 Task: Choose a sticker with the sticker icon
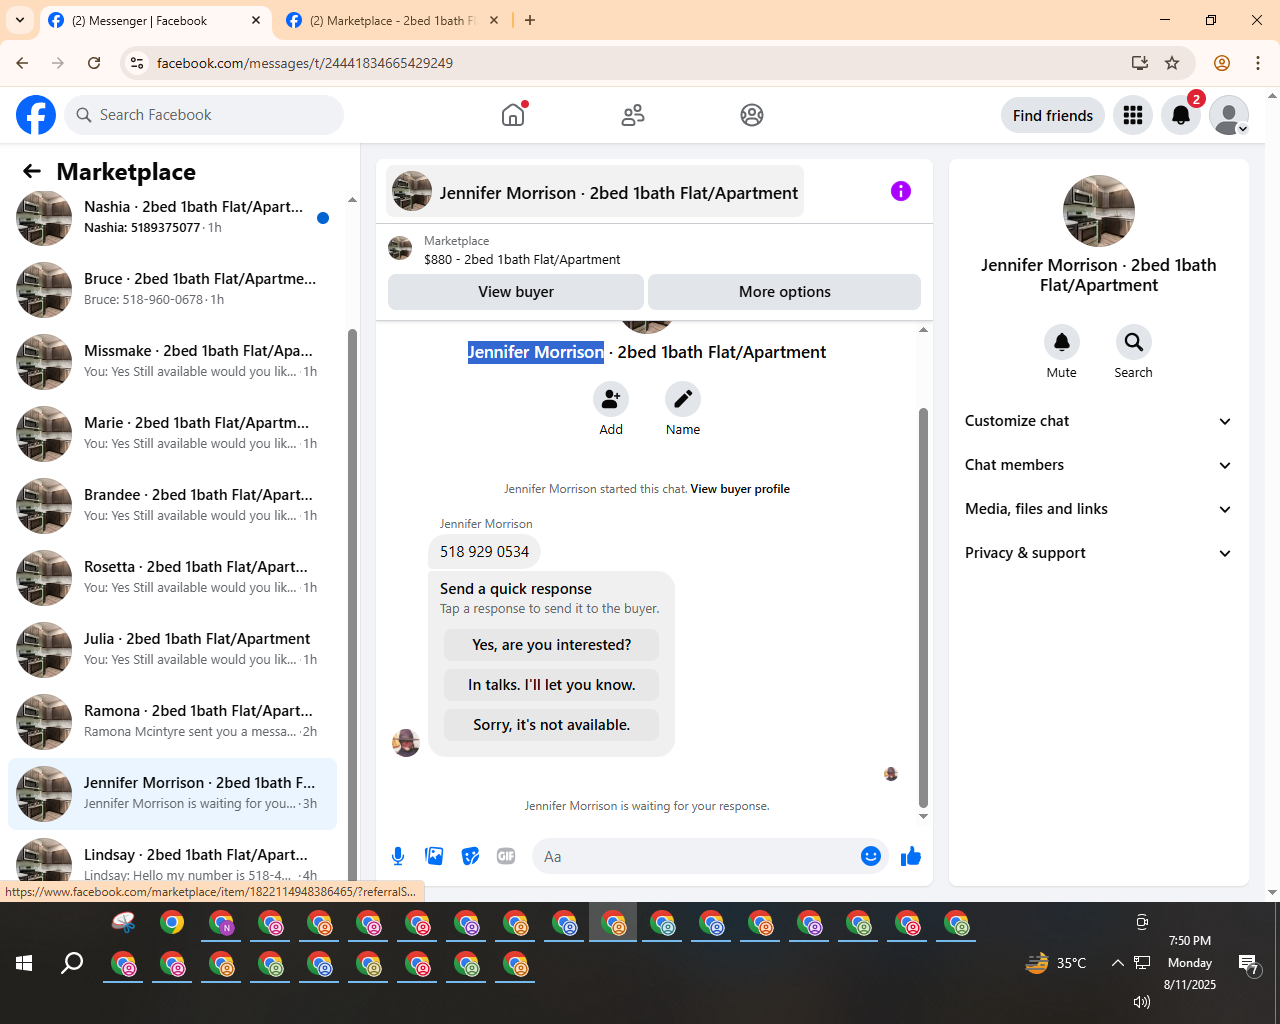point(470,856)
